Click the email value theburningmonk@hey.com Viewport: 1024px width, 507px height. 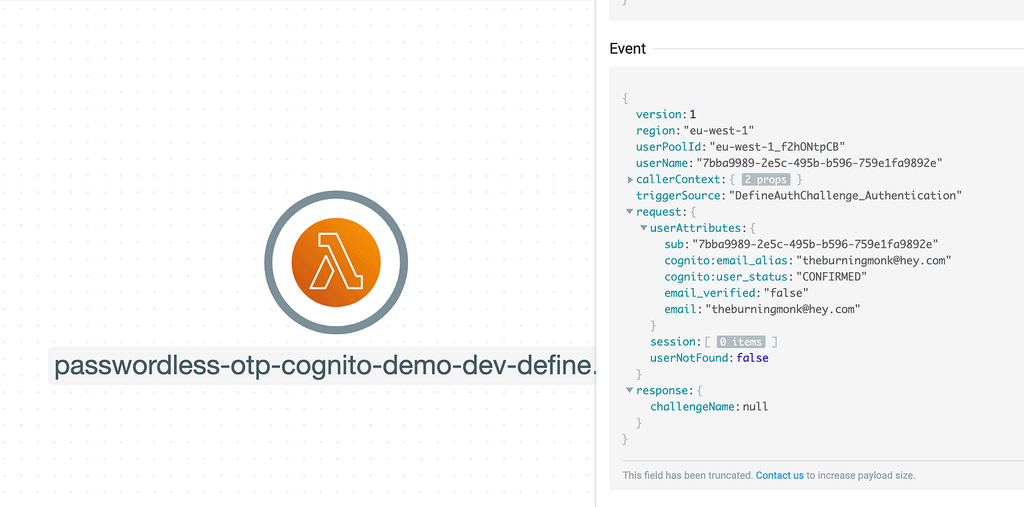click(785, 309)
